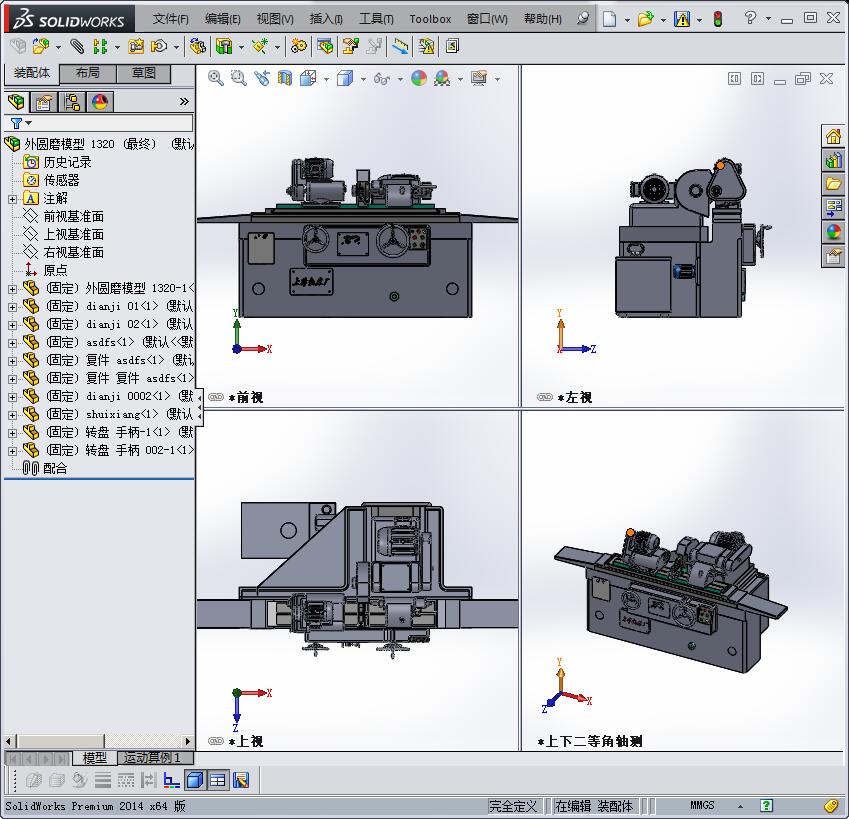This screenshot has width=849, height=819.
Task: Click the New Motion Study icon
Action: coord(299,47)
